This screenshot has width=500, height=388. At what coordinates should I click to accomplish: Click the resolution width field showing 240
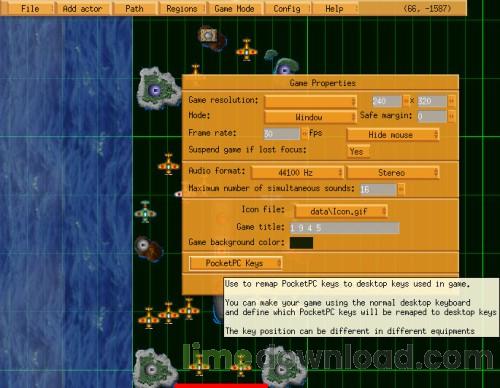(387, 101)
